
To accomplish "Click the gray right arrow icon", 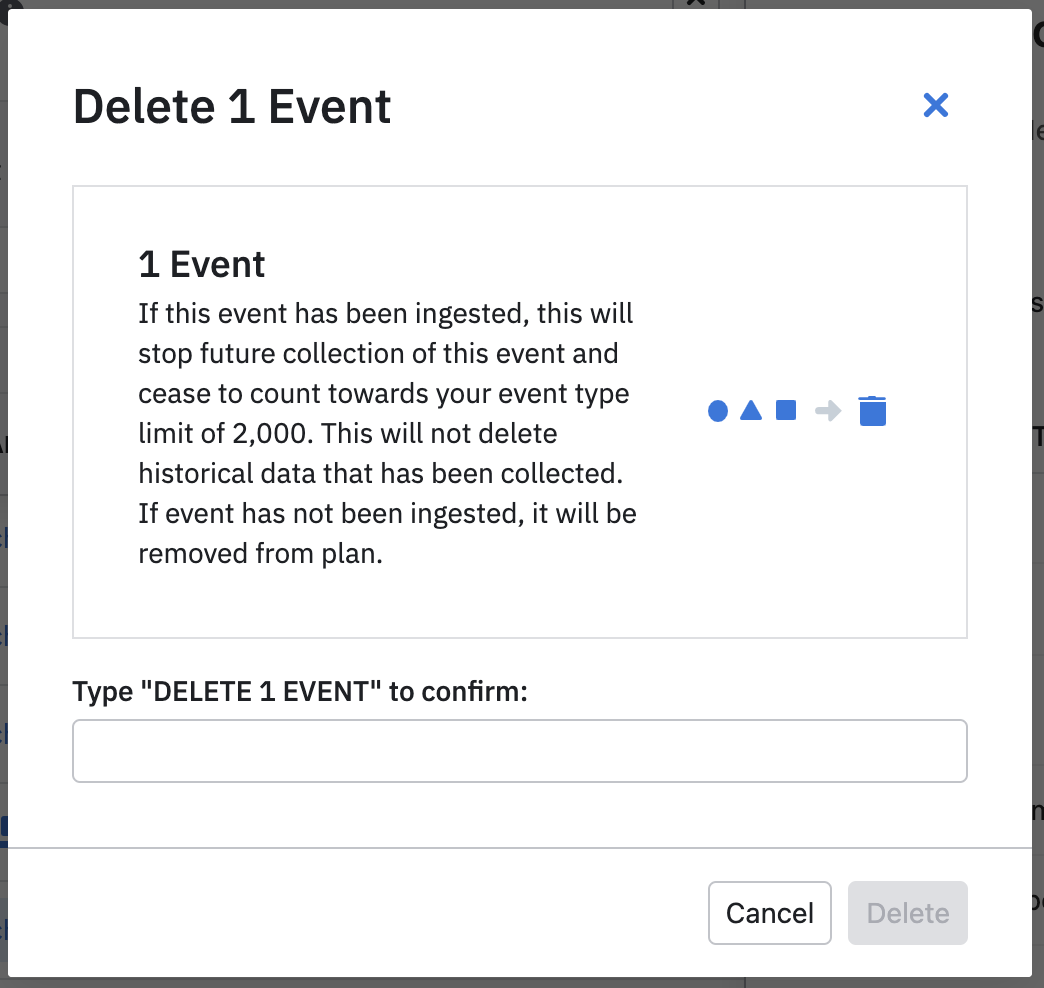I will point(828,411).
